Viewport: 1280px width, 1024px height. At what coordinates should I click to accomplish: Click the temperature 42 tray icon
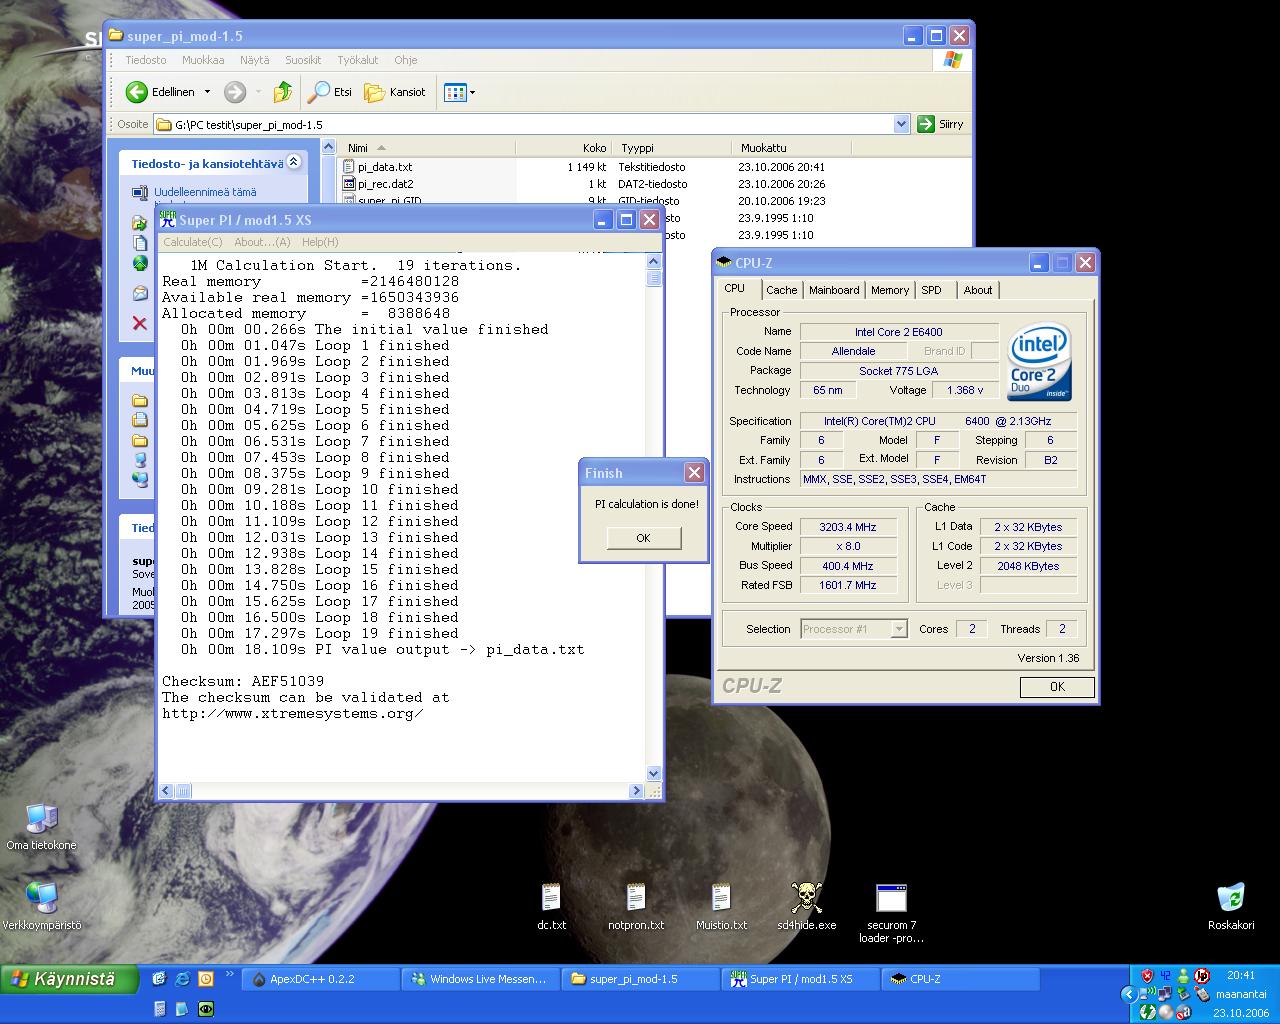pos(1165,976)
